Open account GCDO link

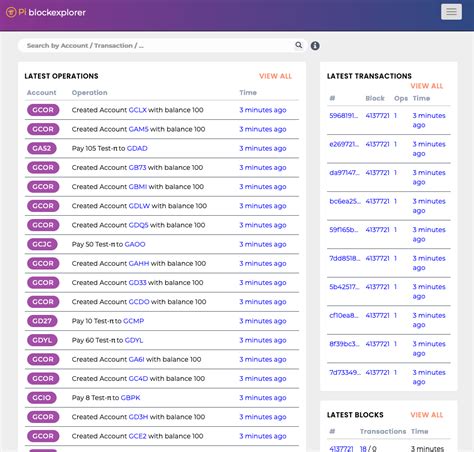click(139, 302)
